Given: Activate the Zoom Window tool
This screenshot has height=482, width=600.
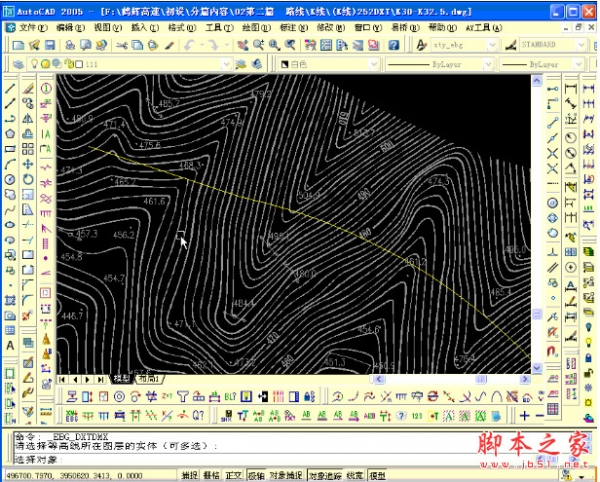Looking at the screenshot, I should (274, 45).
